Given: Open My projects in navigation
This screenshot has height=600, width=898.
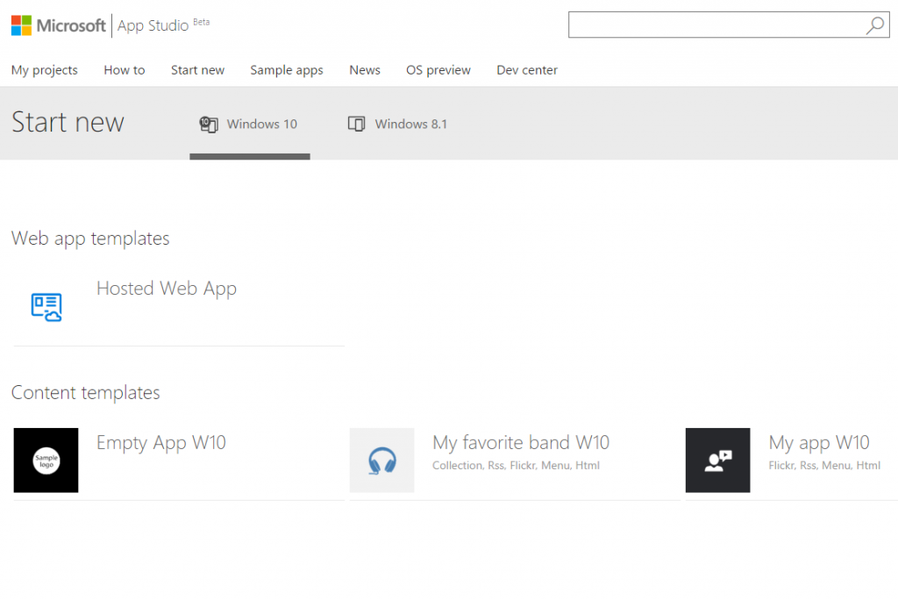Looking at the screenshot, I should (44, 70).
